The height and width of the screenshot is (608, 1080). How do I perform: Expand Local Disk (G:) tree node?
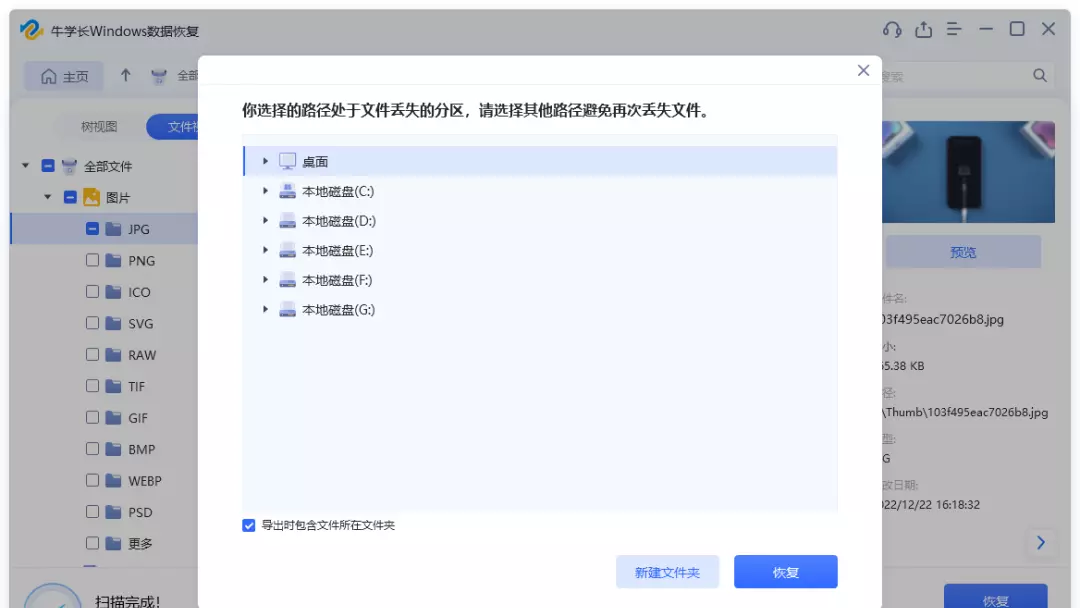pyautogui.click(x=265, y=310)
